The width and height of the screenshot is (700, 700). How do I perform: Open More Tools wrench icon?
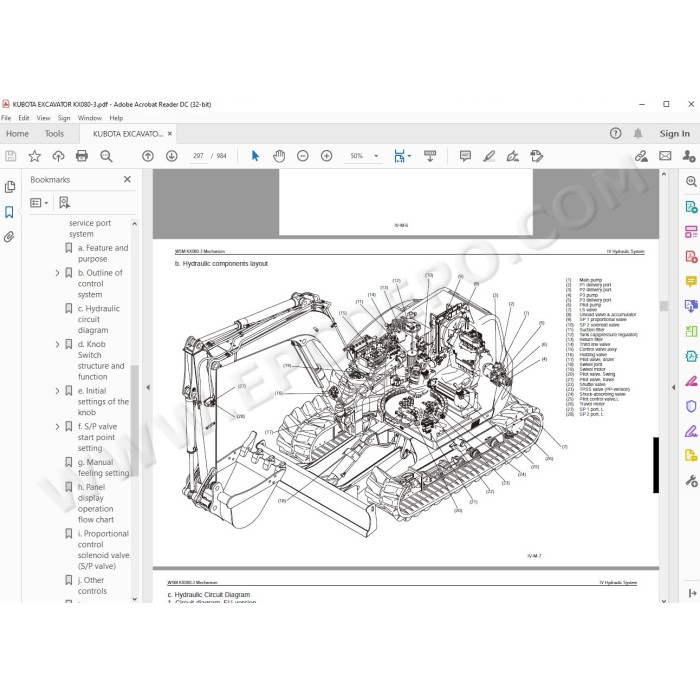point(691,480)
